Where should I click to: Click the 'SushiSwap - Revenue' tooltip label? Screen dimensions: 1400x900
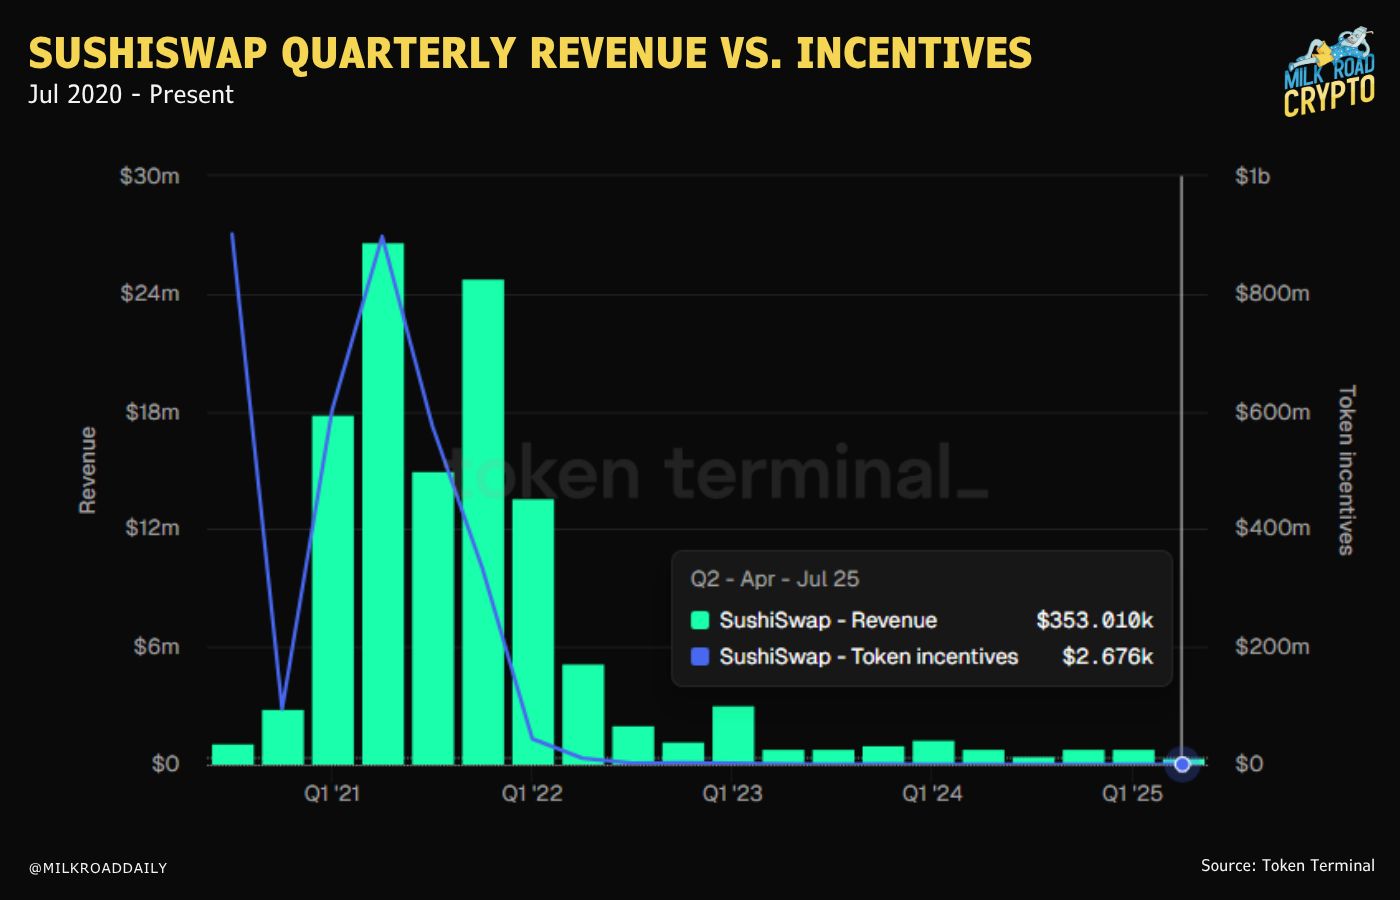click(x=828, y=620)
